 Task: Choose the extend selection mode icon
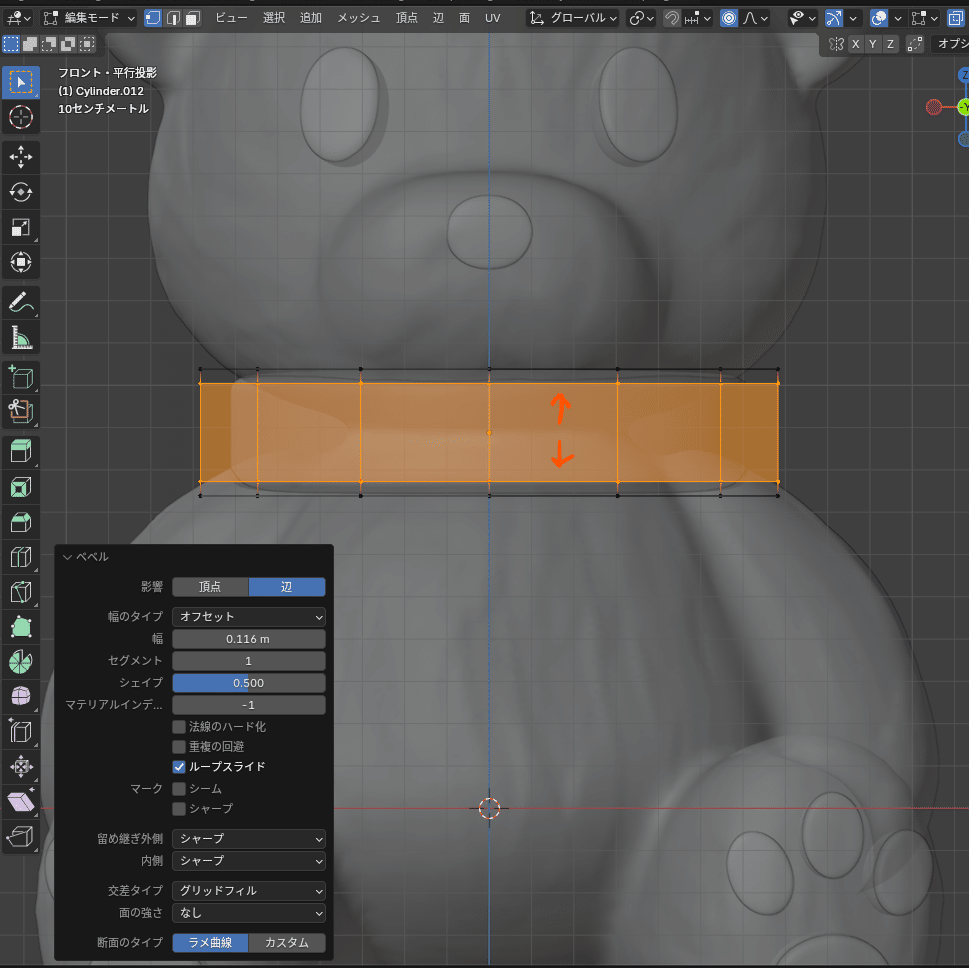(x=30, y=44)
